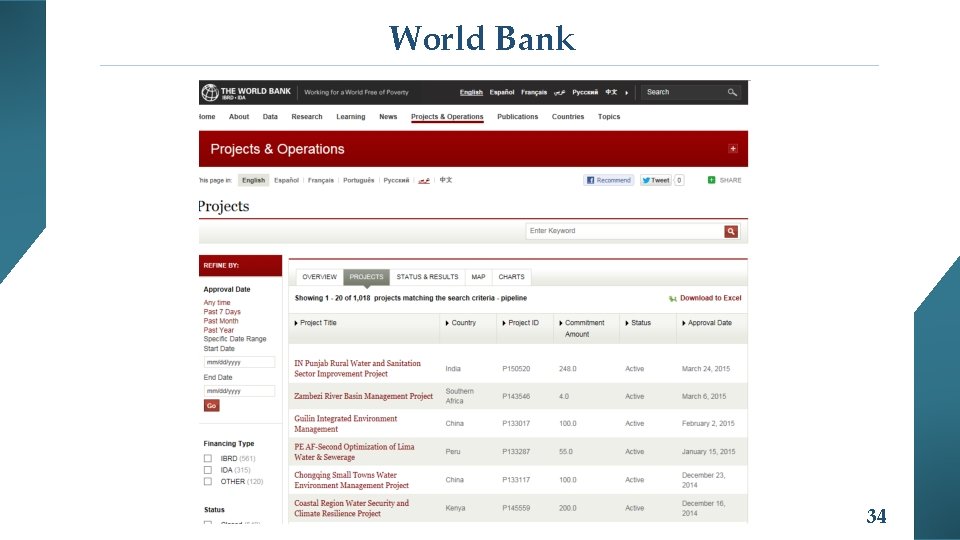This screenshot has height=540, width=960.
Task: Sort by Status column
Action: 638,323
